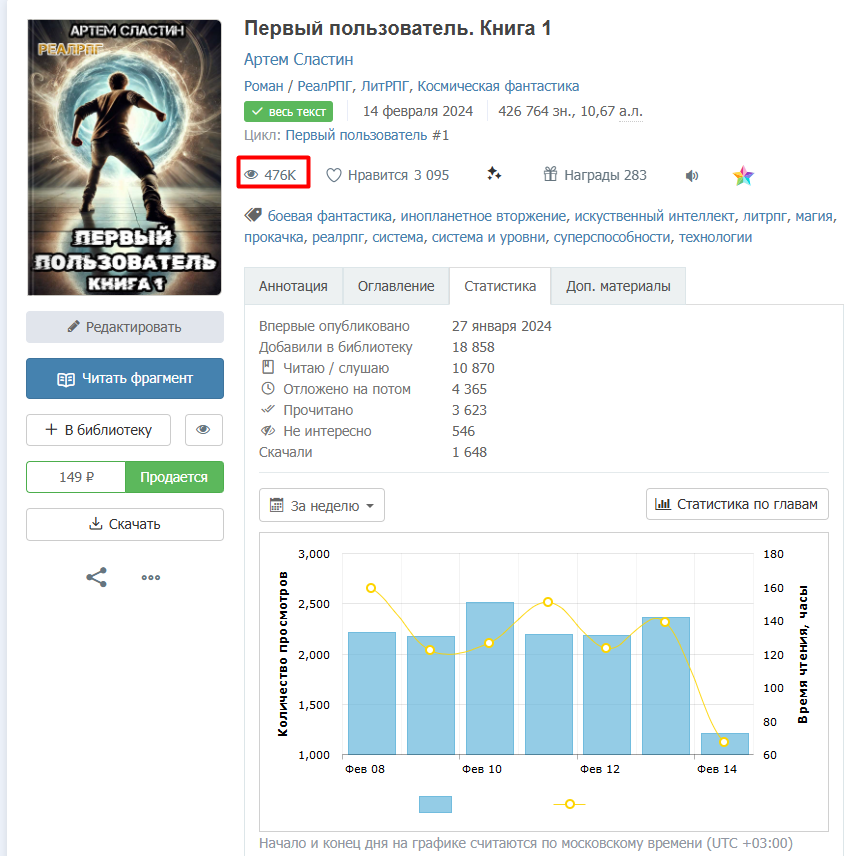The width and height of the screenshot is (845, 856).
Task: Open the Доп. материалы tab
Action: pyautogui.click(x=618, y=286)
